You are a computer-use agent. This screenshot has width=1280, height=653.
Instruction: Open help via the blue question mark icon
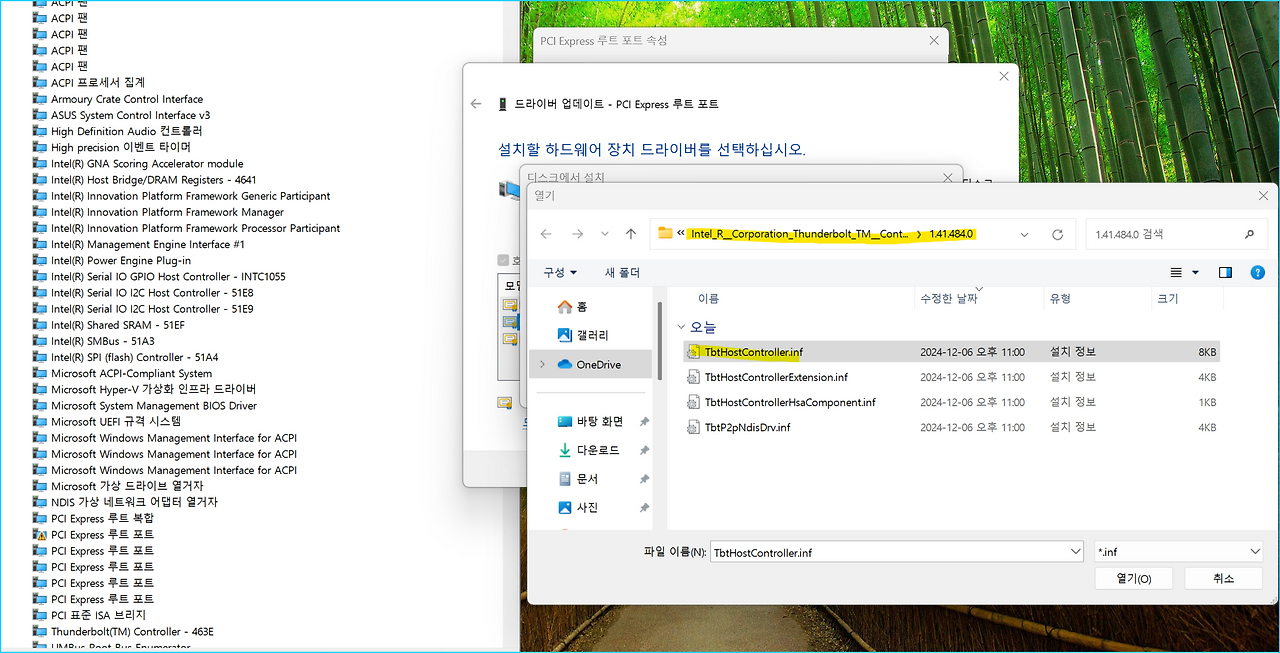1257,271
